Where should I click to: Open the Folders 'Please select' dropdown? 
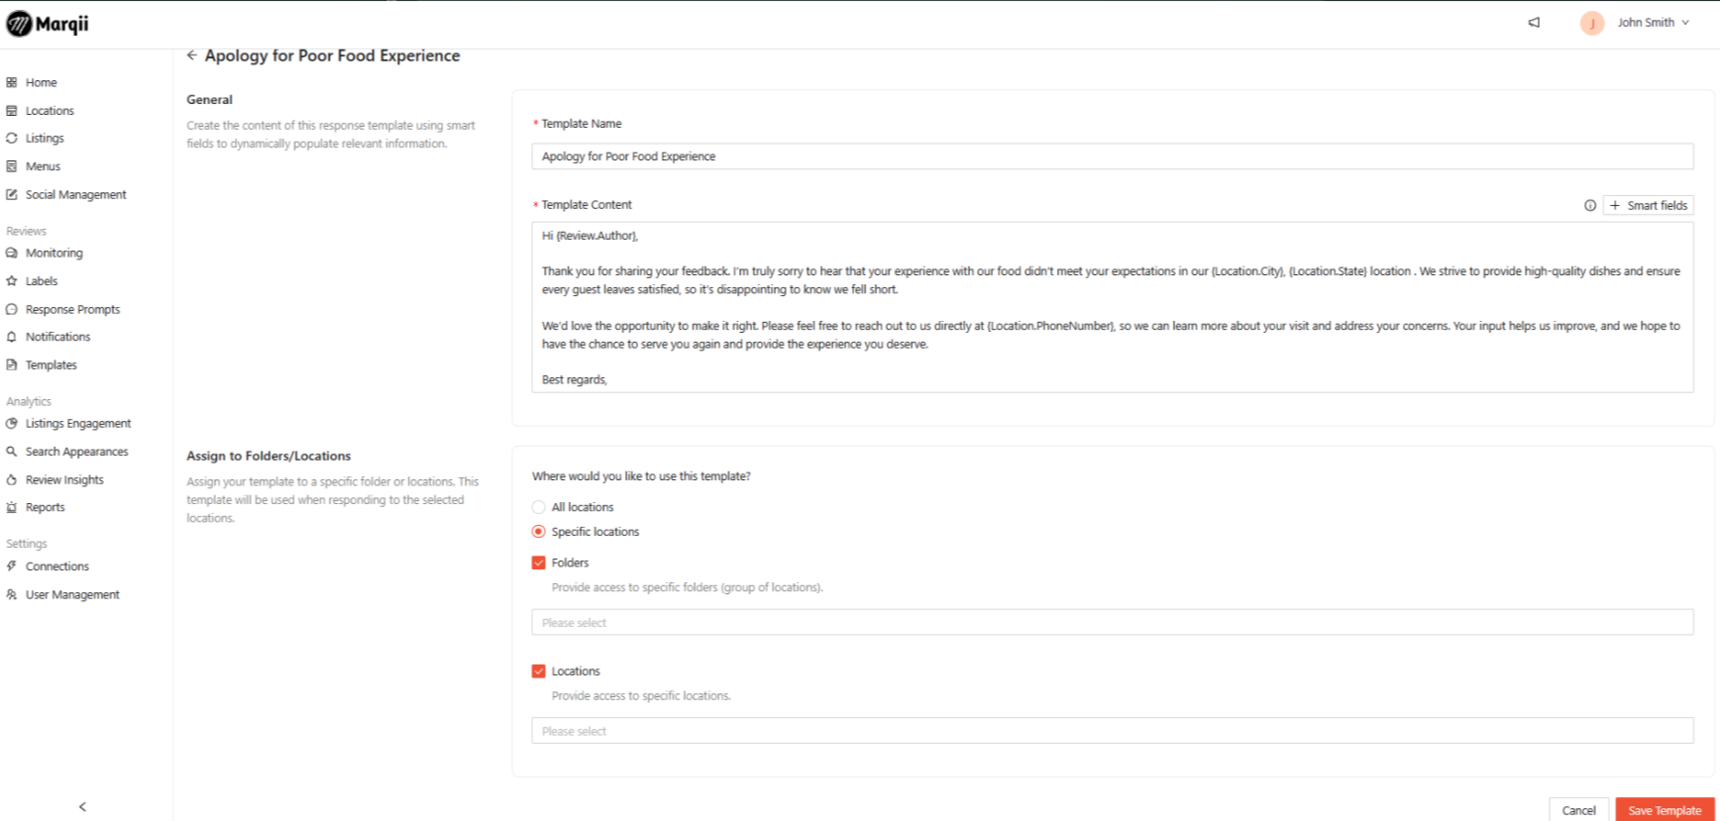(1112, 622)
